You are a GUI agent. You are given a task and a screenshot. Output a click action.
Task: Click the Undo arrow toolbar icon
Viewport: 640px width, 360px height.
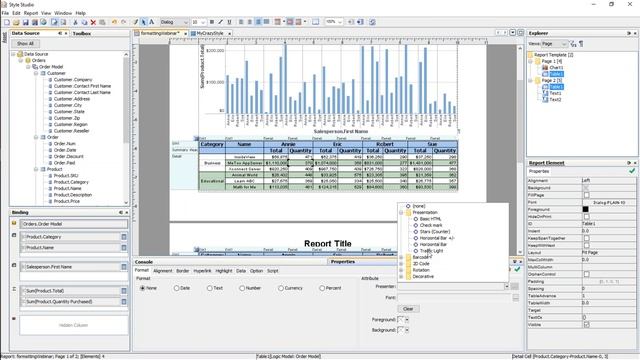pos(114,22)
